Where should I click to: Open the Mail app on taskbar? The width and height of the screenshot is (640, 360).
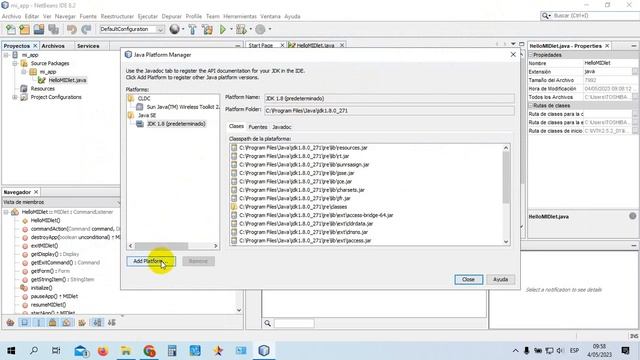tap(81, 351)
